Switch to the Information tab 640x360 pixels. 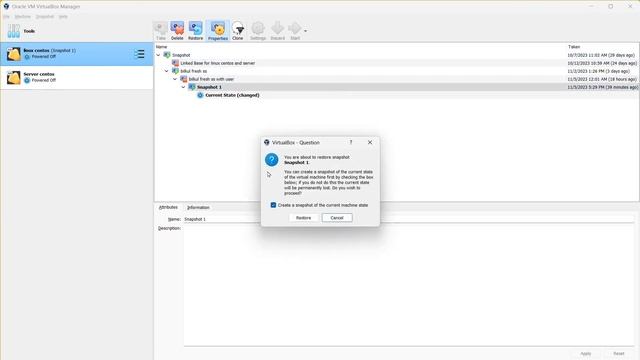(198, 207)
